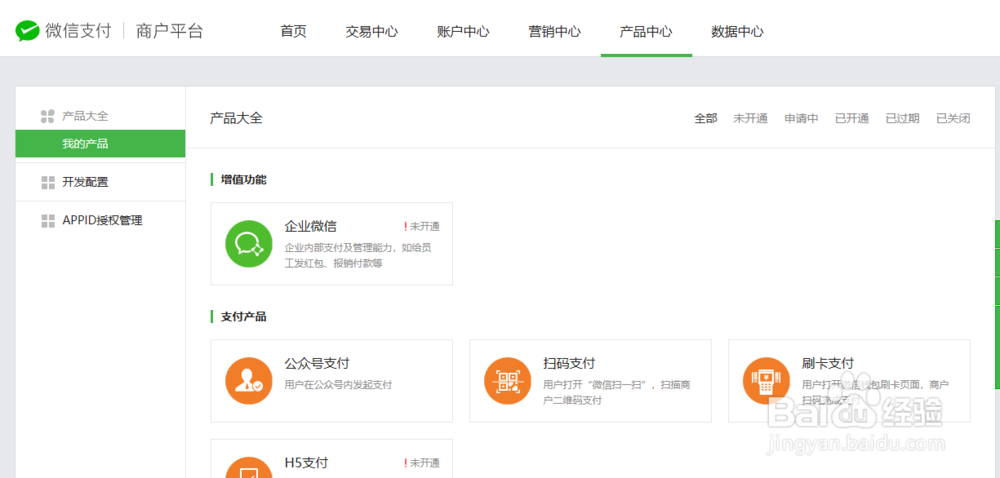Click the 企业微信 green chat bubble icon

pos(249,244)
